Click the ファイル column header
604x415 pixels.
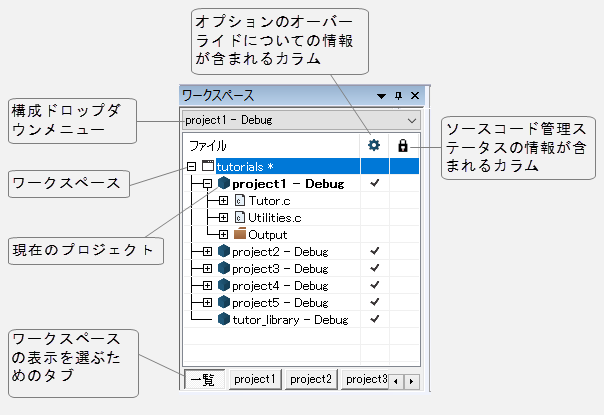[x=271, y=146]
